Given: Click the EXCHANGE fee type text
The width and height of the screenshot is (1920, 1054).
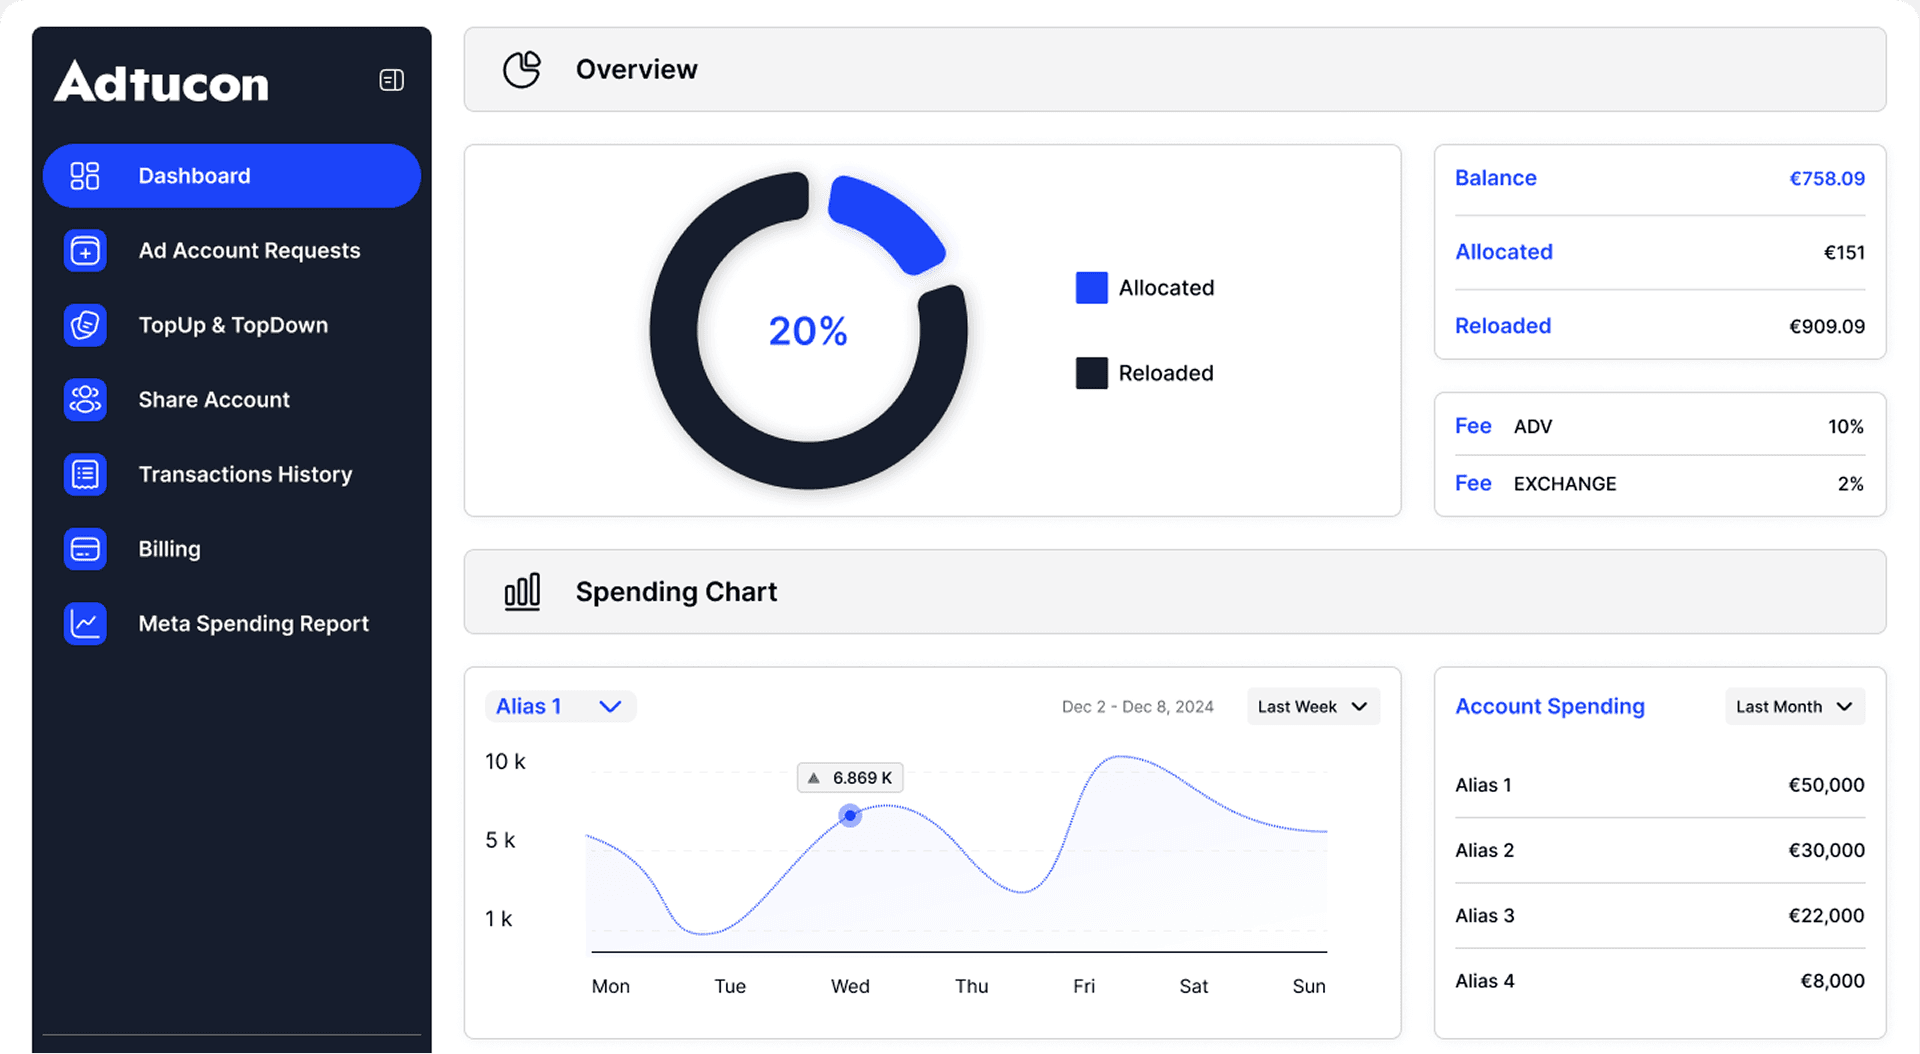Looking at the screenshot, I should pos(1564,484).
